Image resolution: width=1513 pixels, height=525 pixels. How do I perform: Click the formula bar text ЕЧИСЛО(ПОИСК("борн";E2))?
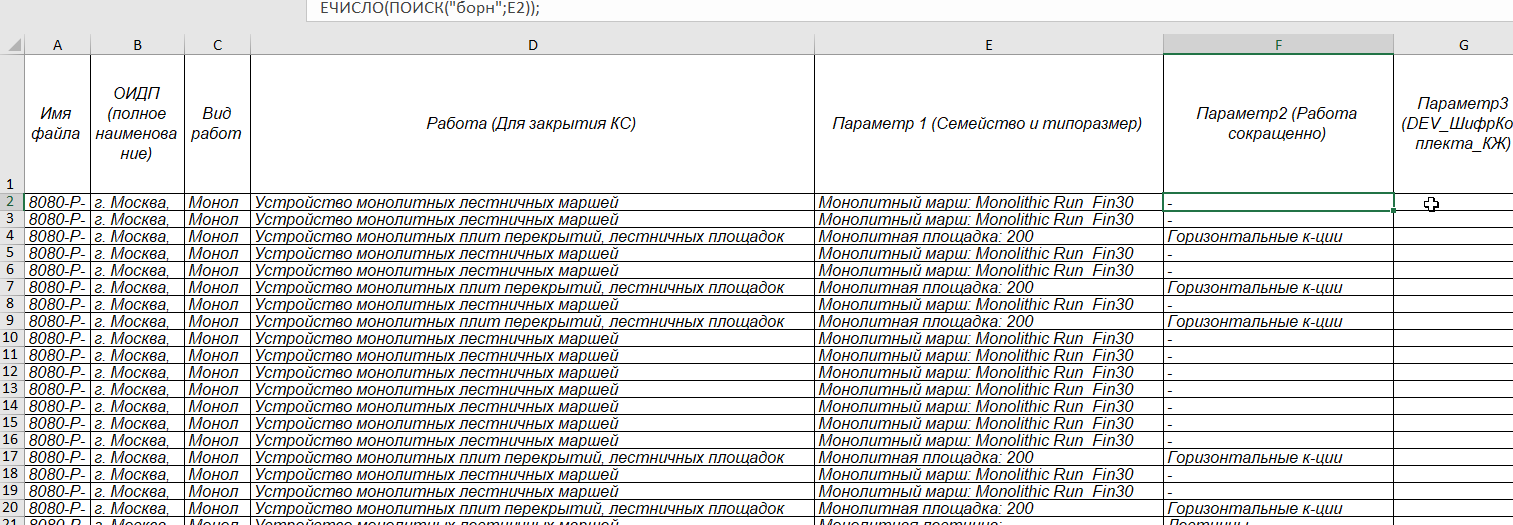(x=429, y=8)
